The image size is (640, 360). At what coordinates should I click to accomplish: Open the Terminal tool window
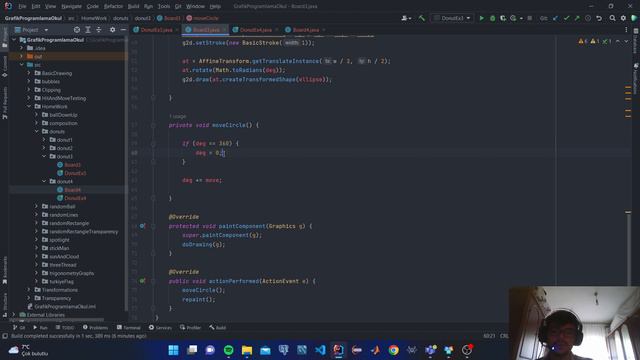pyautogui.click(x=129, y=327)
